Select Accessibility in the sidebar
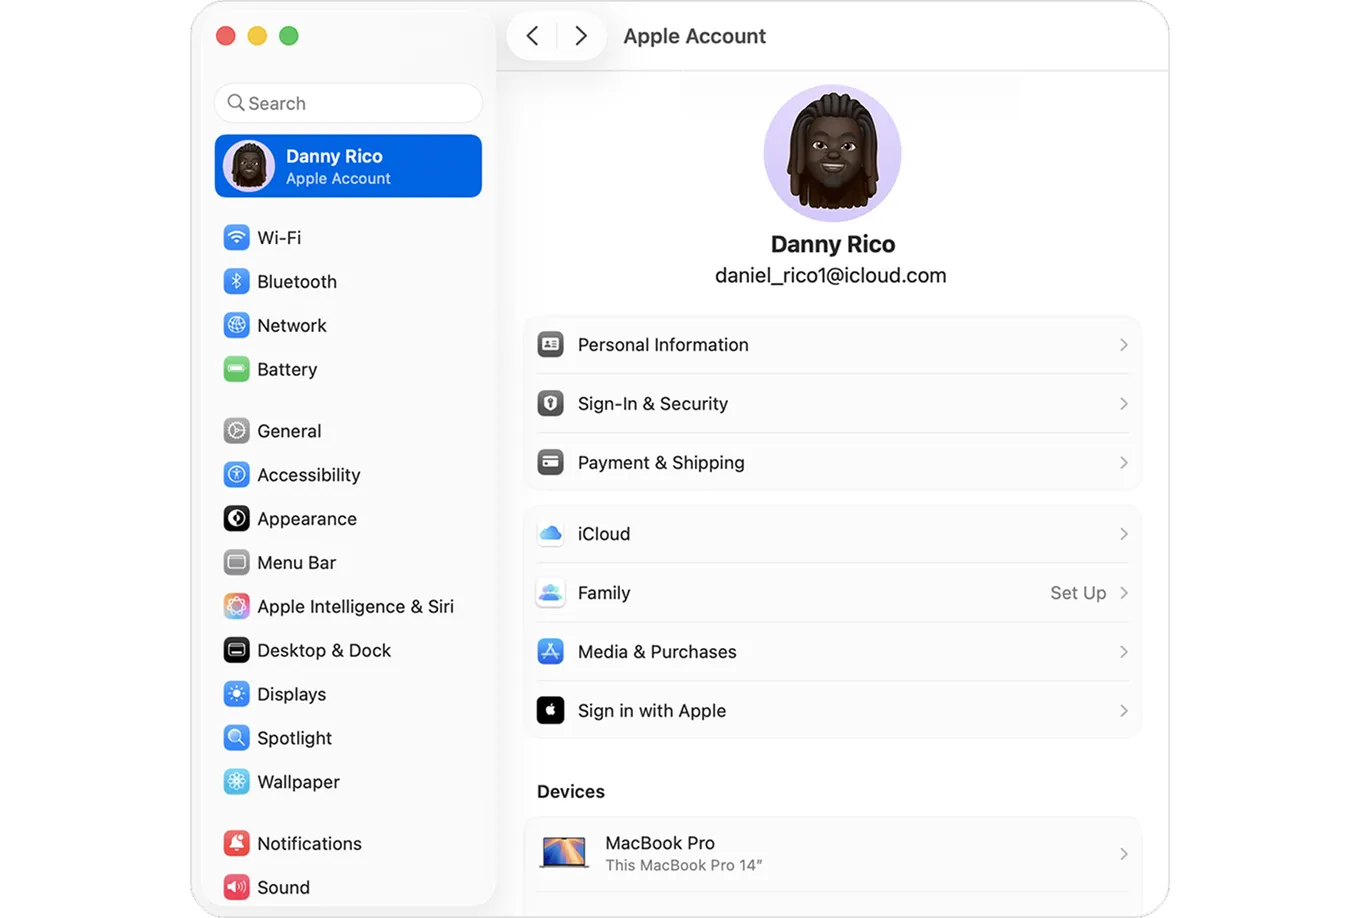 point(348,475)
